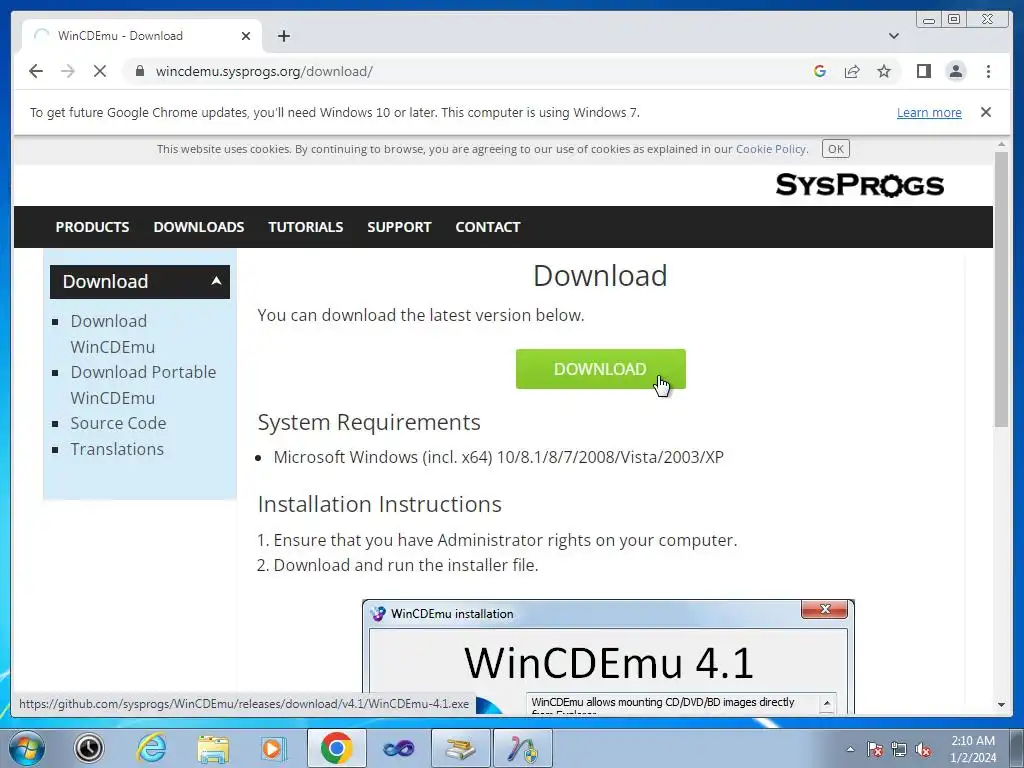
Task: Dismiss the Windows 10 update notice
Action: tap(986, 112)
